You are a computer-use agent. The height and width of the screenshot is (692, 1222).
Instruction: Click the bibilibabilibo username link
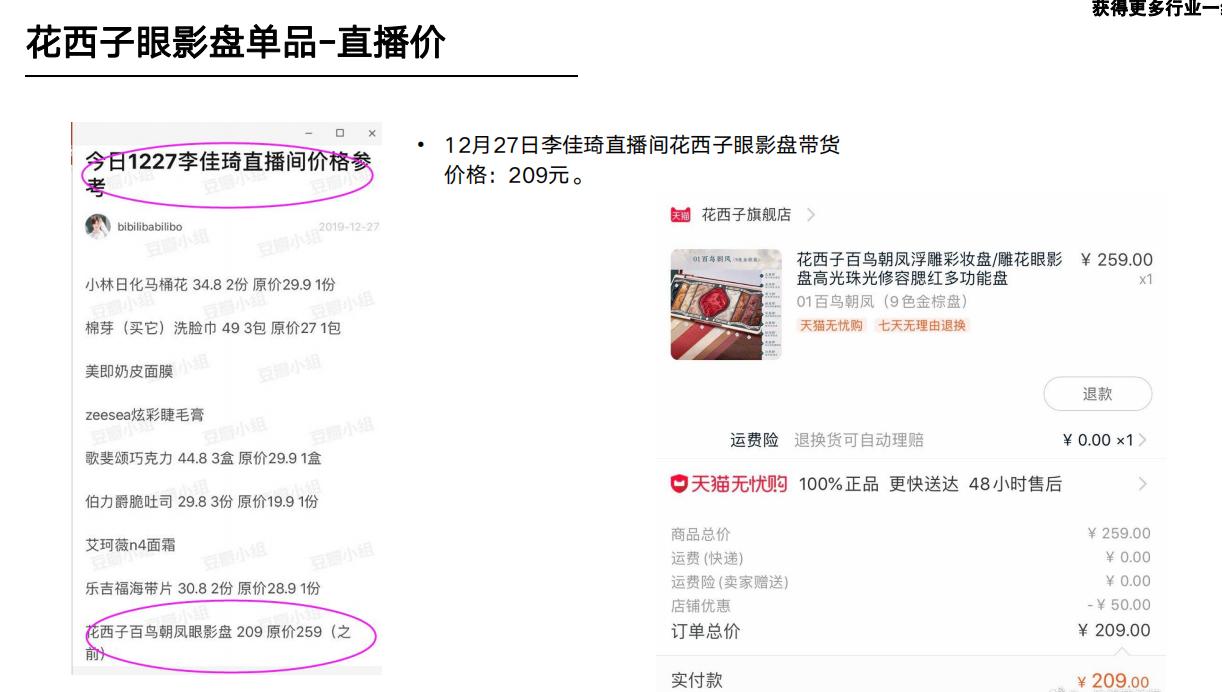pos(150,227)
